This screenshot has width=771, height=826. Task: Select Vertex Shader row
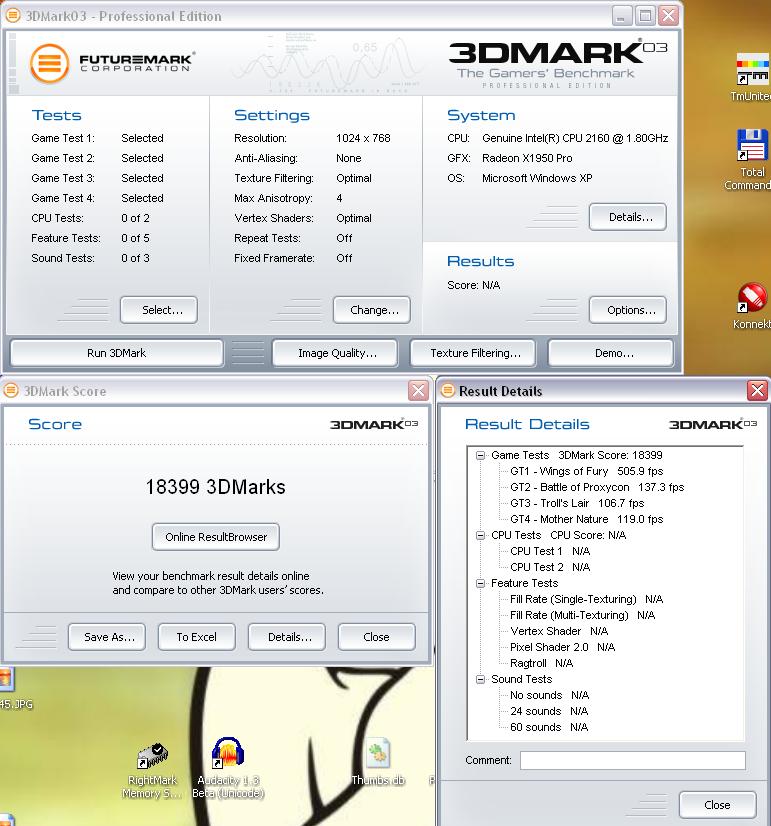pos(559,631)
